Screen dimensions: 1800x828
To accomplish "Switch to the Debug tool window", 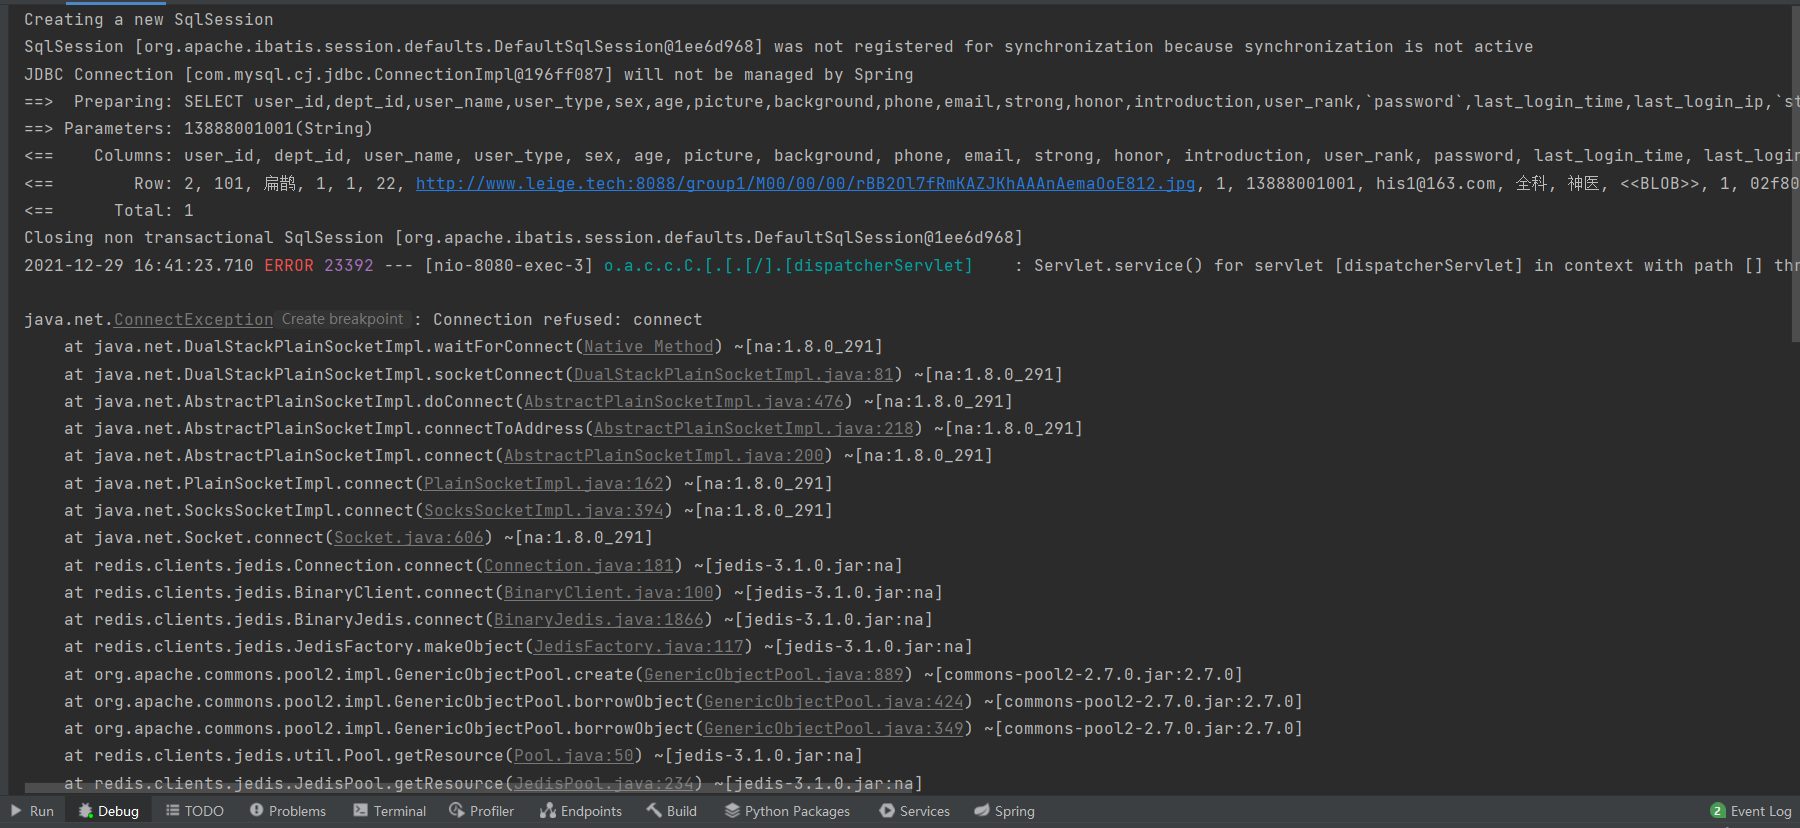I will [108, 811].
